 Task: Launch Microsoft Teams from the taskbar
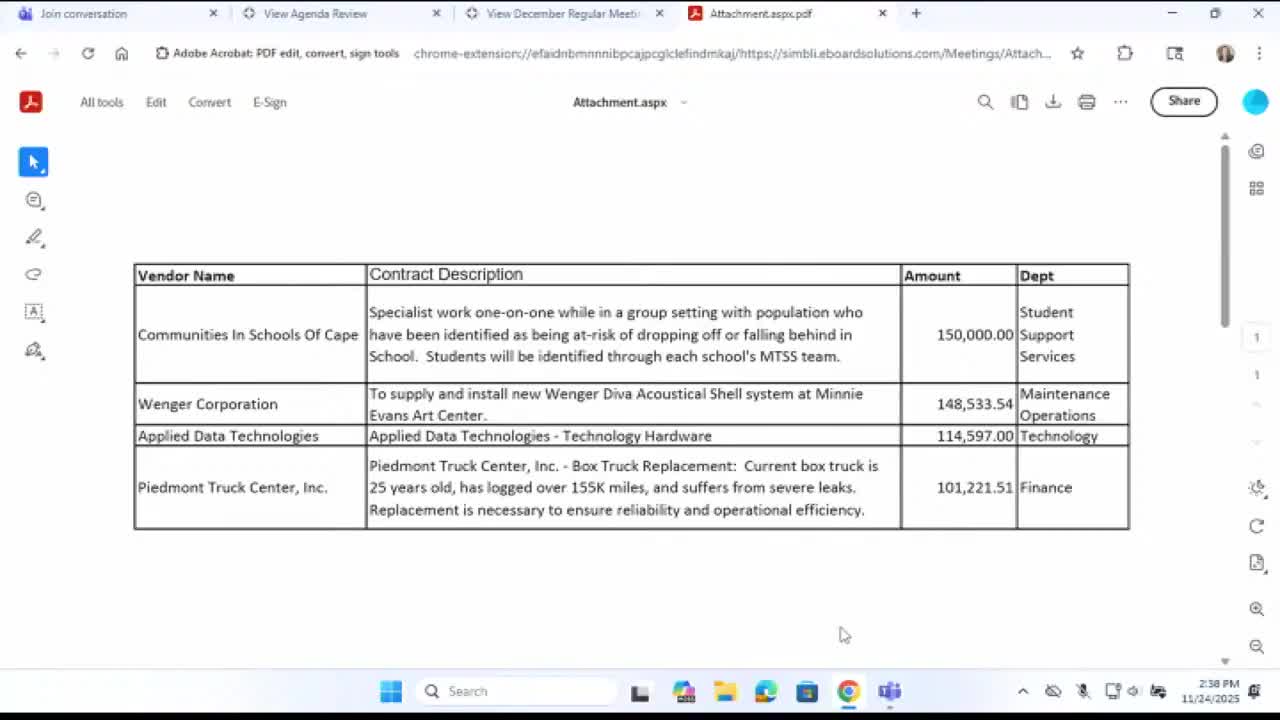889,690
